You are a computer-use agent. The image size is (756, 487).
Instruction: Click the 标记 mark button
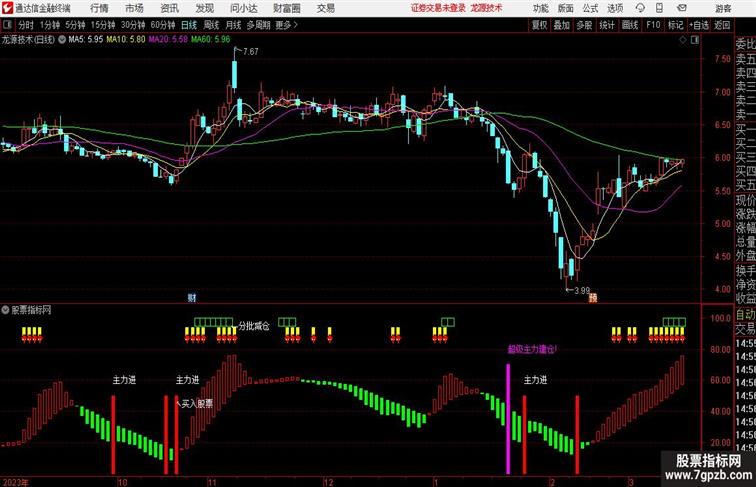(x=675, y=25)
